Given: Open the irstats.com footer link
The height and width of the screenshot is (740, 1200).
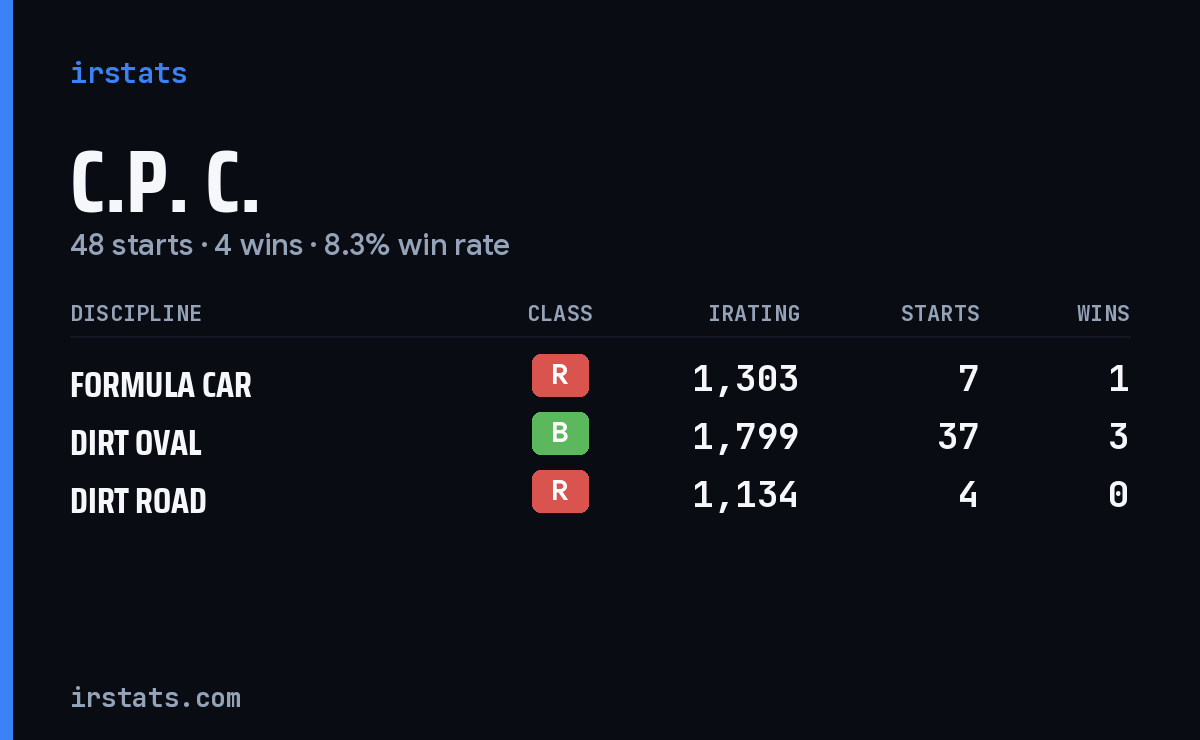Looking at the screenshot, I should click(x=155, y=697).
